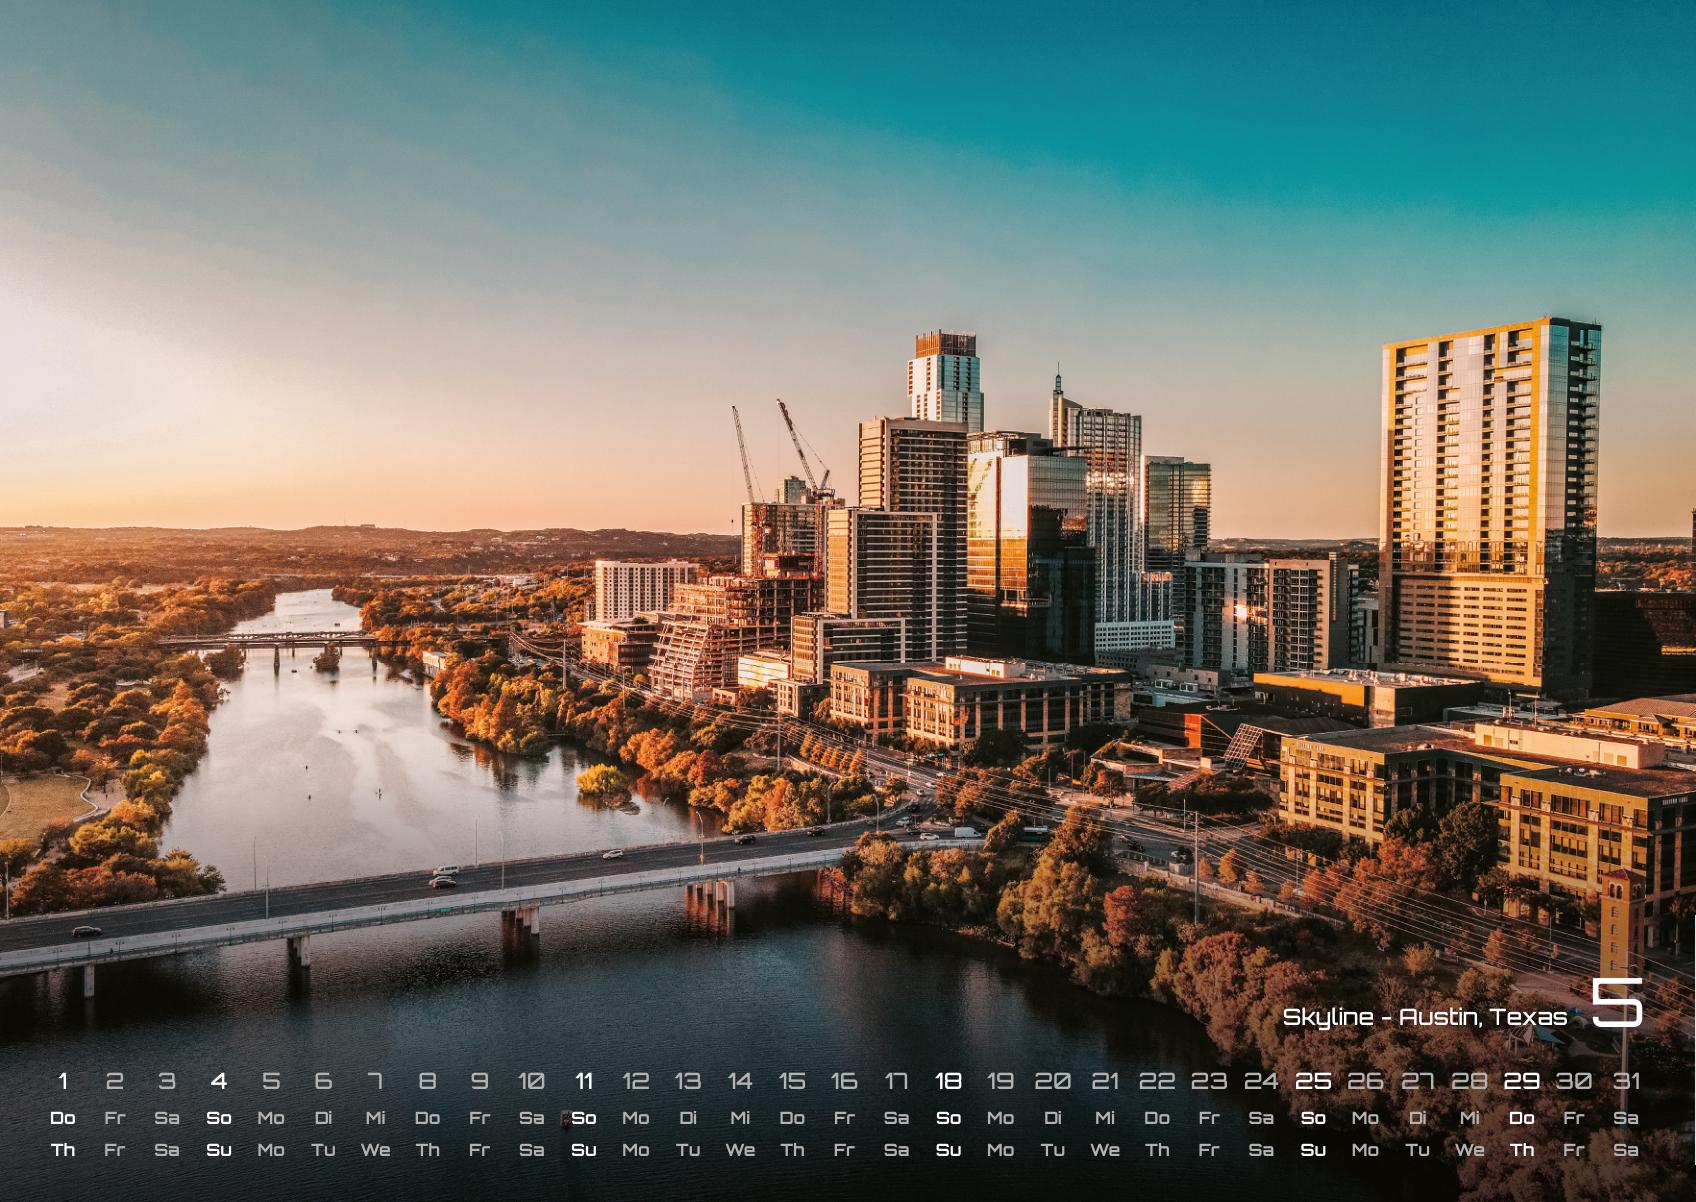
Task: Click day number 21
Action: coord(1105,1081)
